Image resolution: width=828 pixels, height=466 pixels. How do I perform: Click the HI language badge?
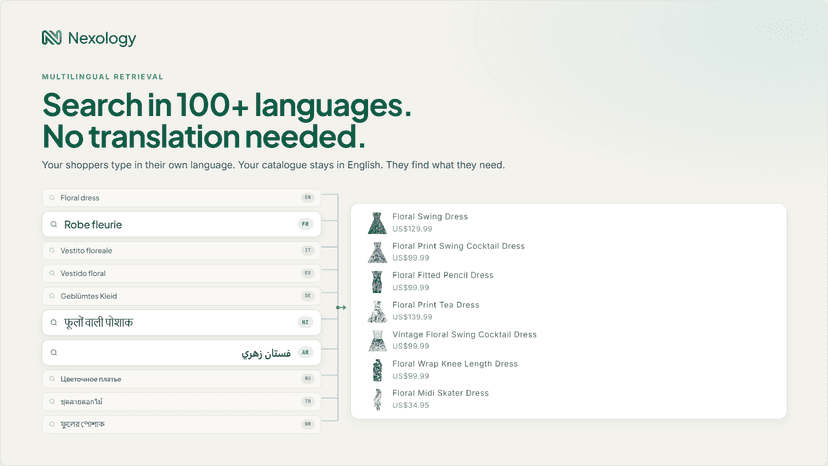click(x=305, y=322)
